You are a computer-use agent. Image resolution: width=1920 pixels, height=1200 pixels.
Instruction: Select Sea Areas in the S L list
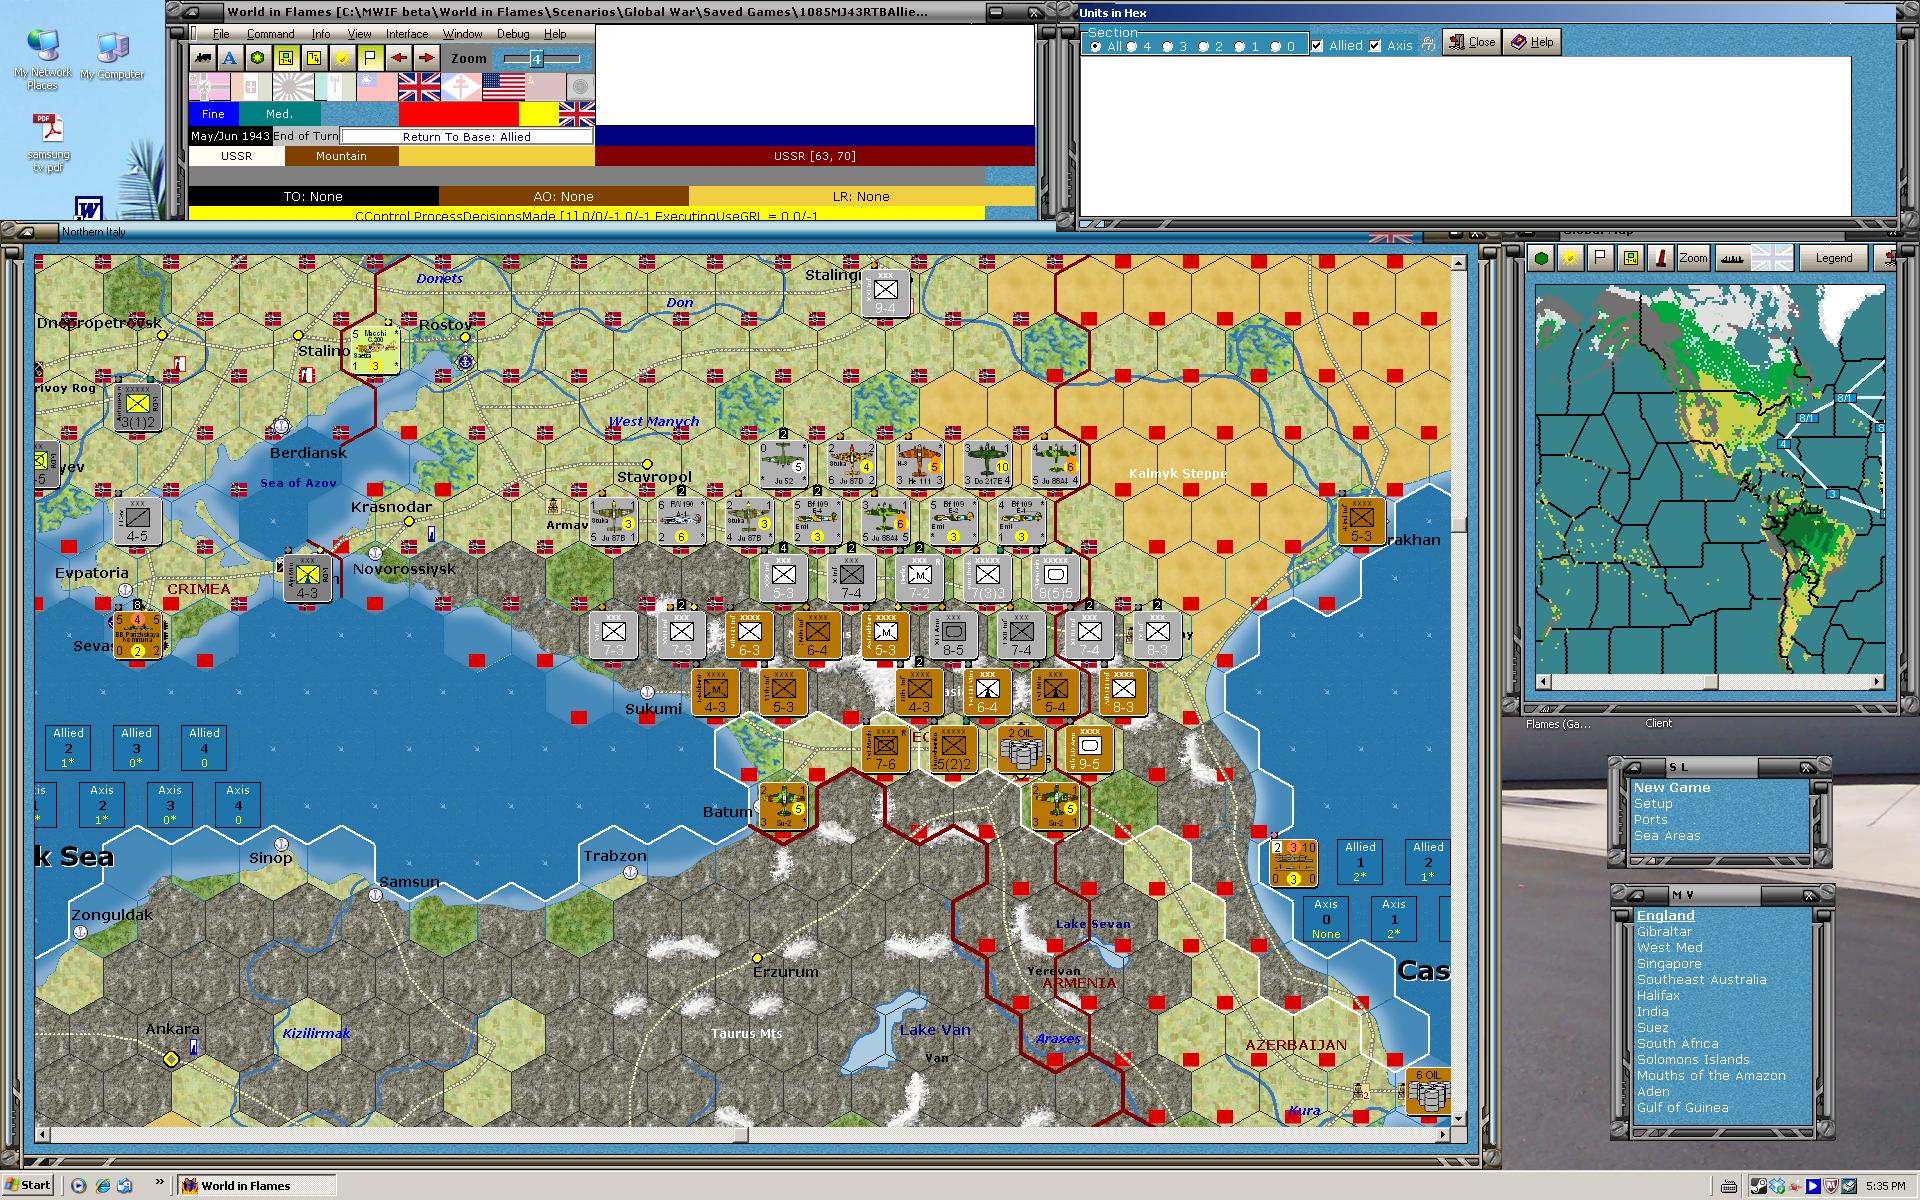tap(1667, 836)
